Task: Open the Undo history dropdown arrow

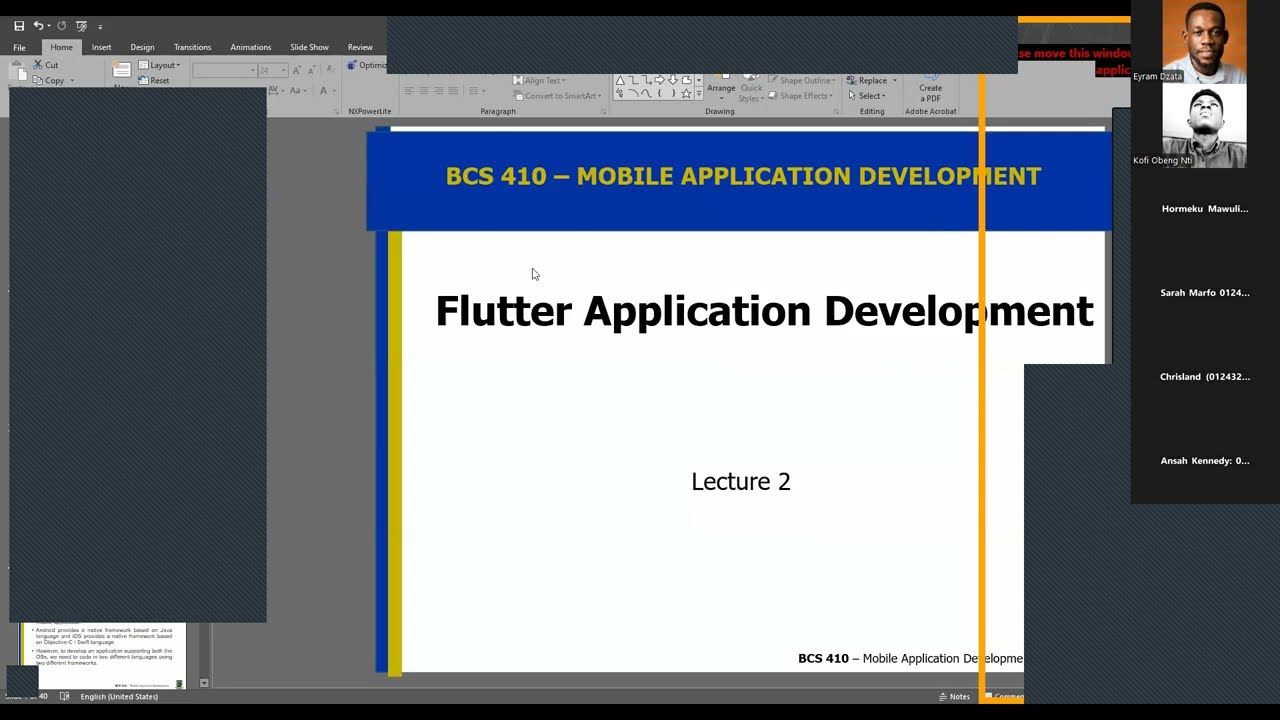Action: pos(49,26)
